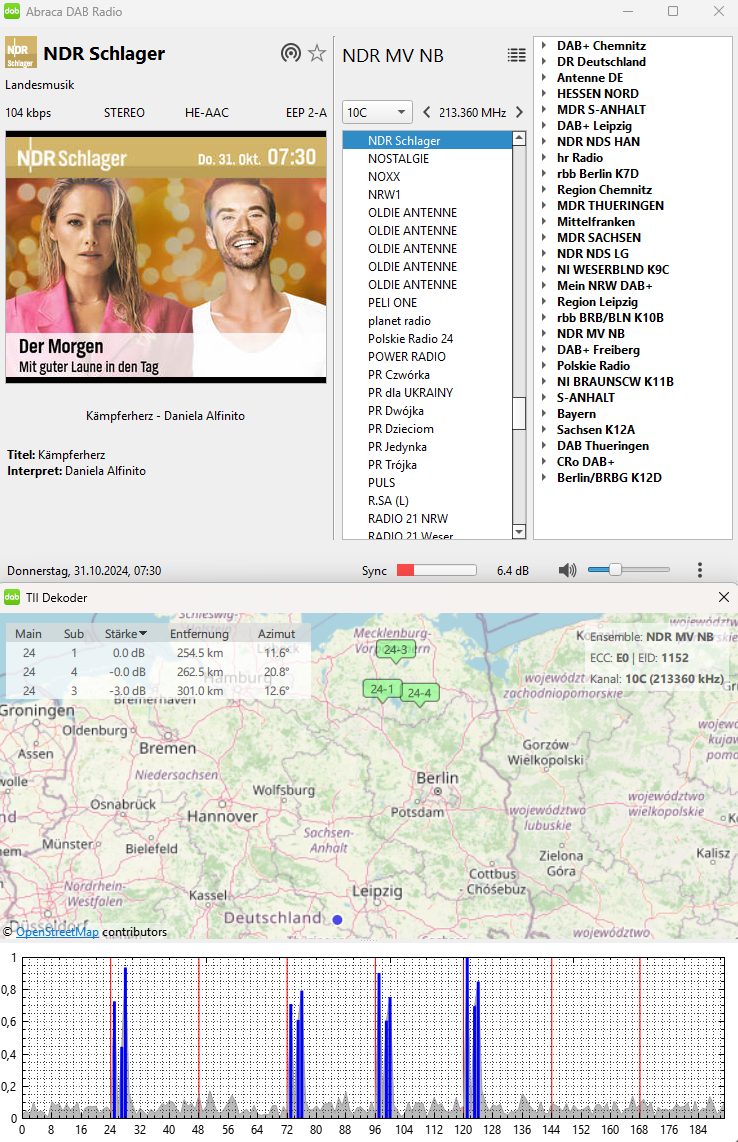Open the broadcast antenna signal icon
738x1142 pixels.
coord(291,52)
